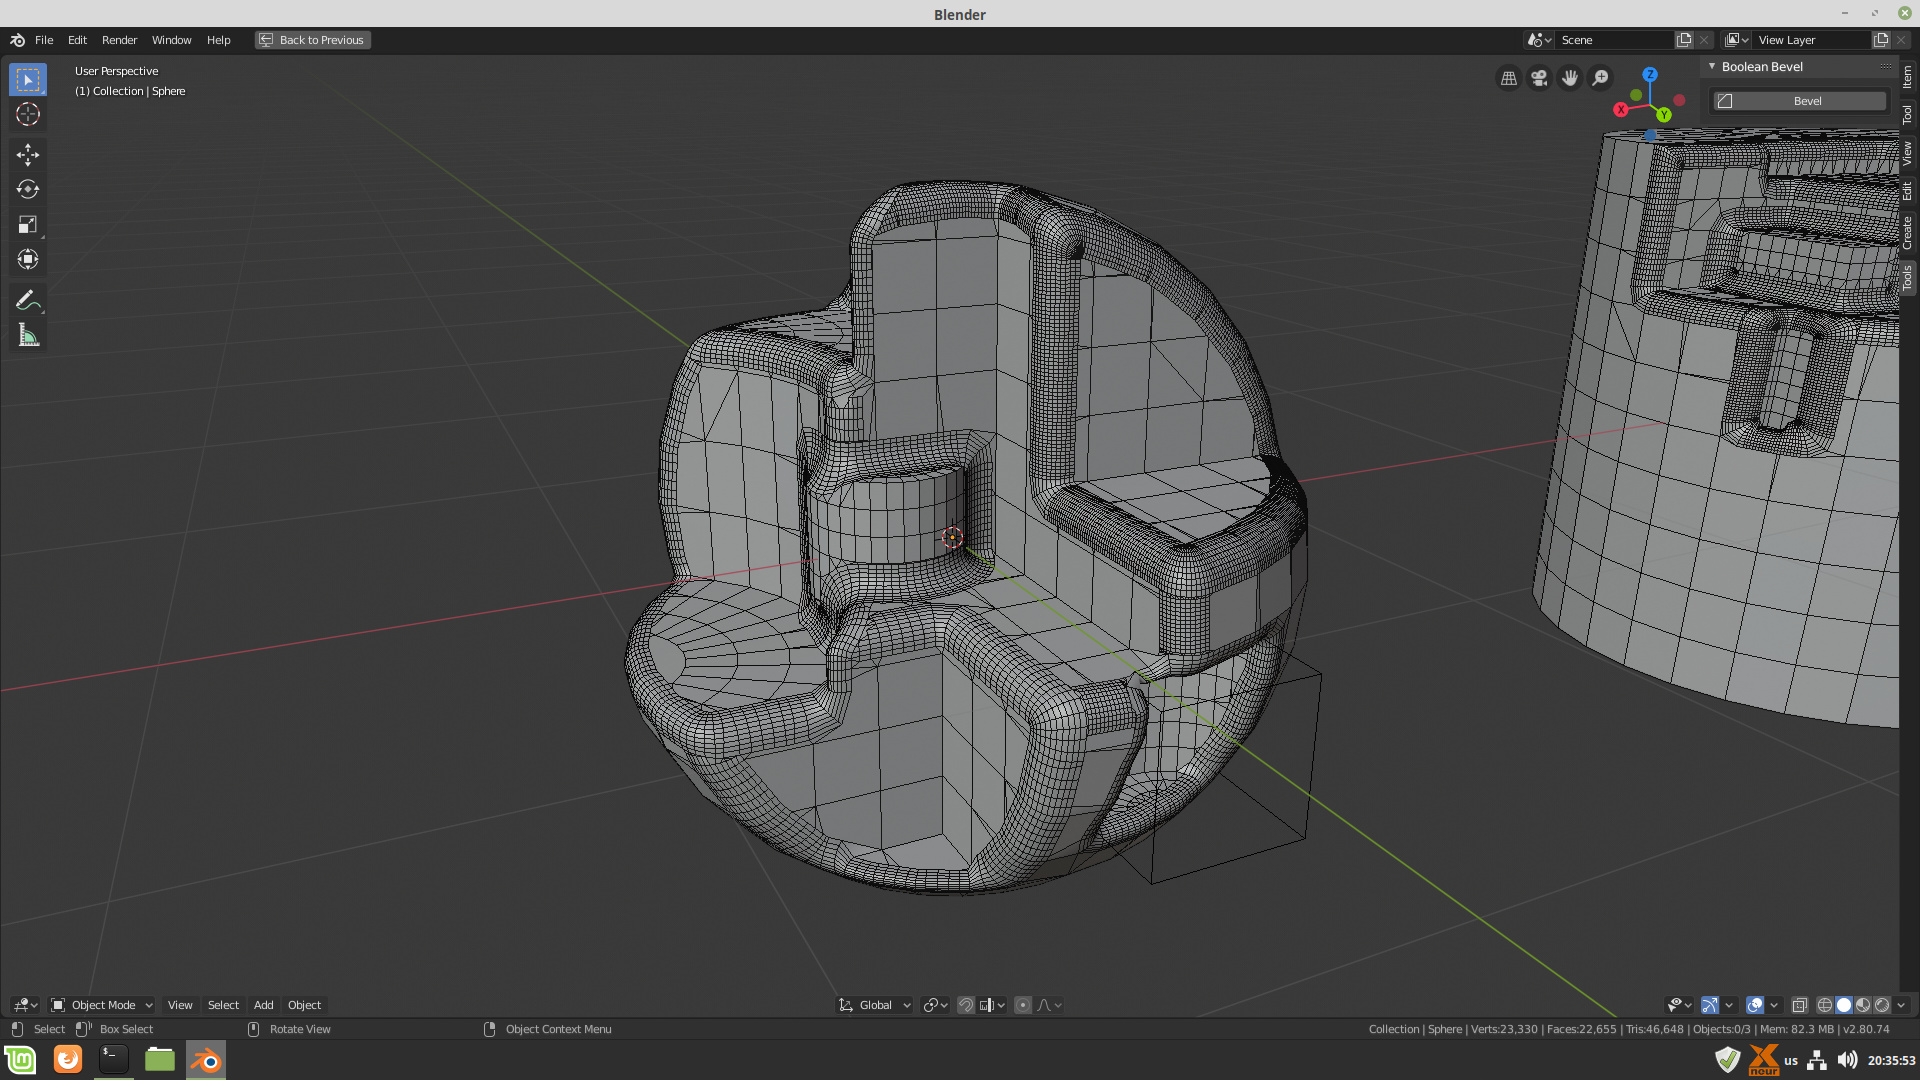Screen dimensions: 1920x1080
Task: Toggle viewport overlays display
Action: (1755, 1005)
